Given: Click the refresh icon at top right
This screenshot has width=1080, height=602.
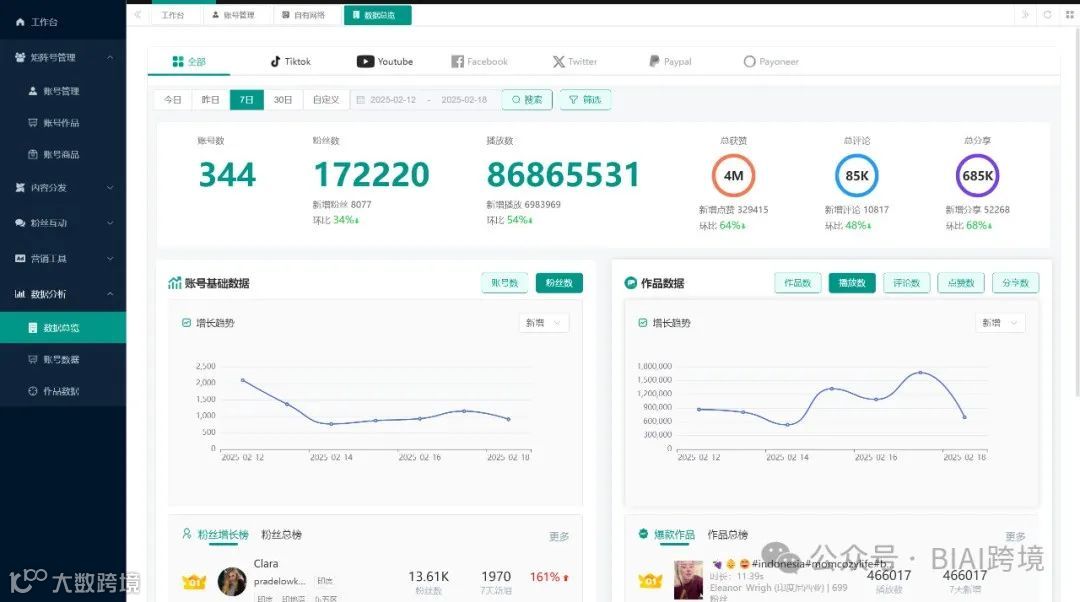Looking at the screenshot, I should [1048, 14].
